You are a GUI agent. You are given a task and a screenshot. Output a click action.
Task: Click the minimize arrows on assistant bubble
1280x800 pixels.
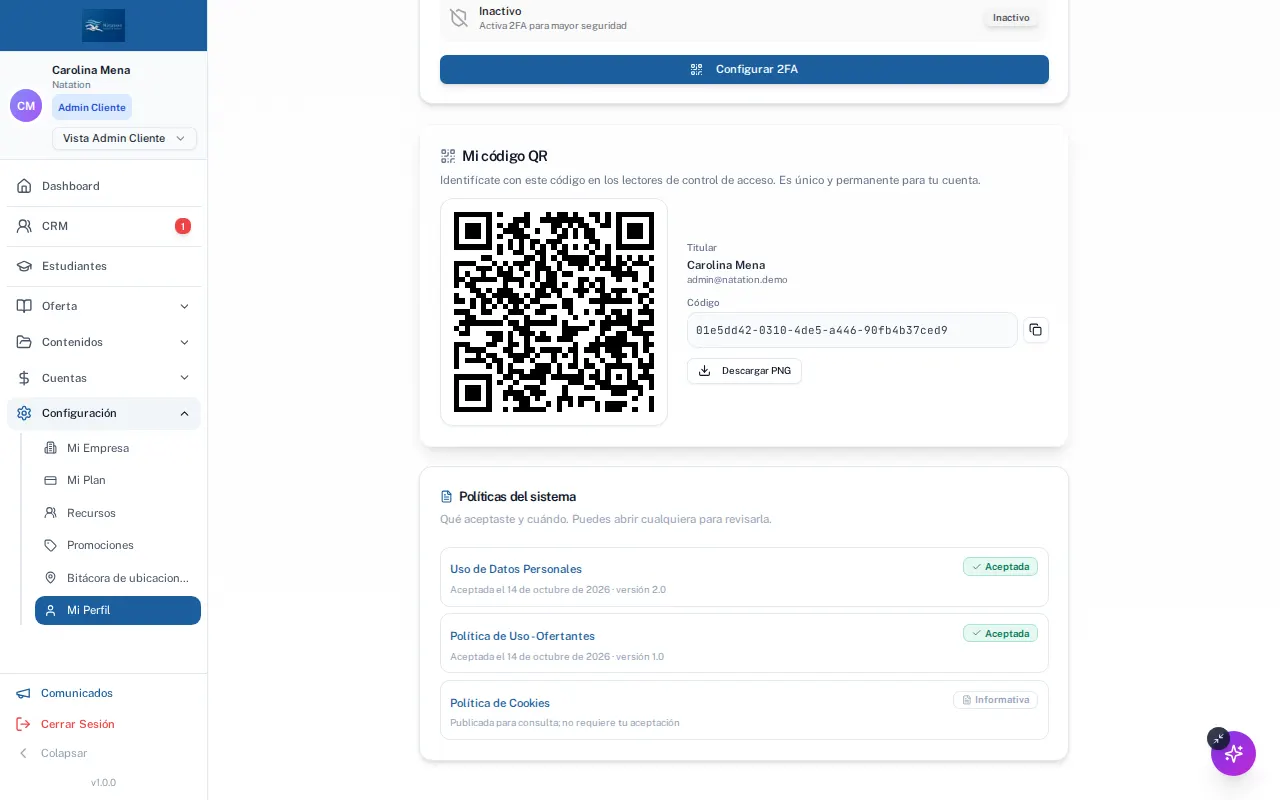pyautogui.click(x=1217, y=738)
